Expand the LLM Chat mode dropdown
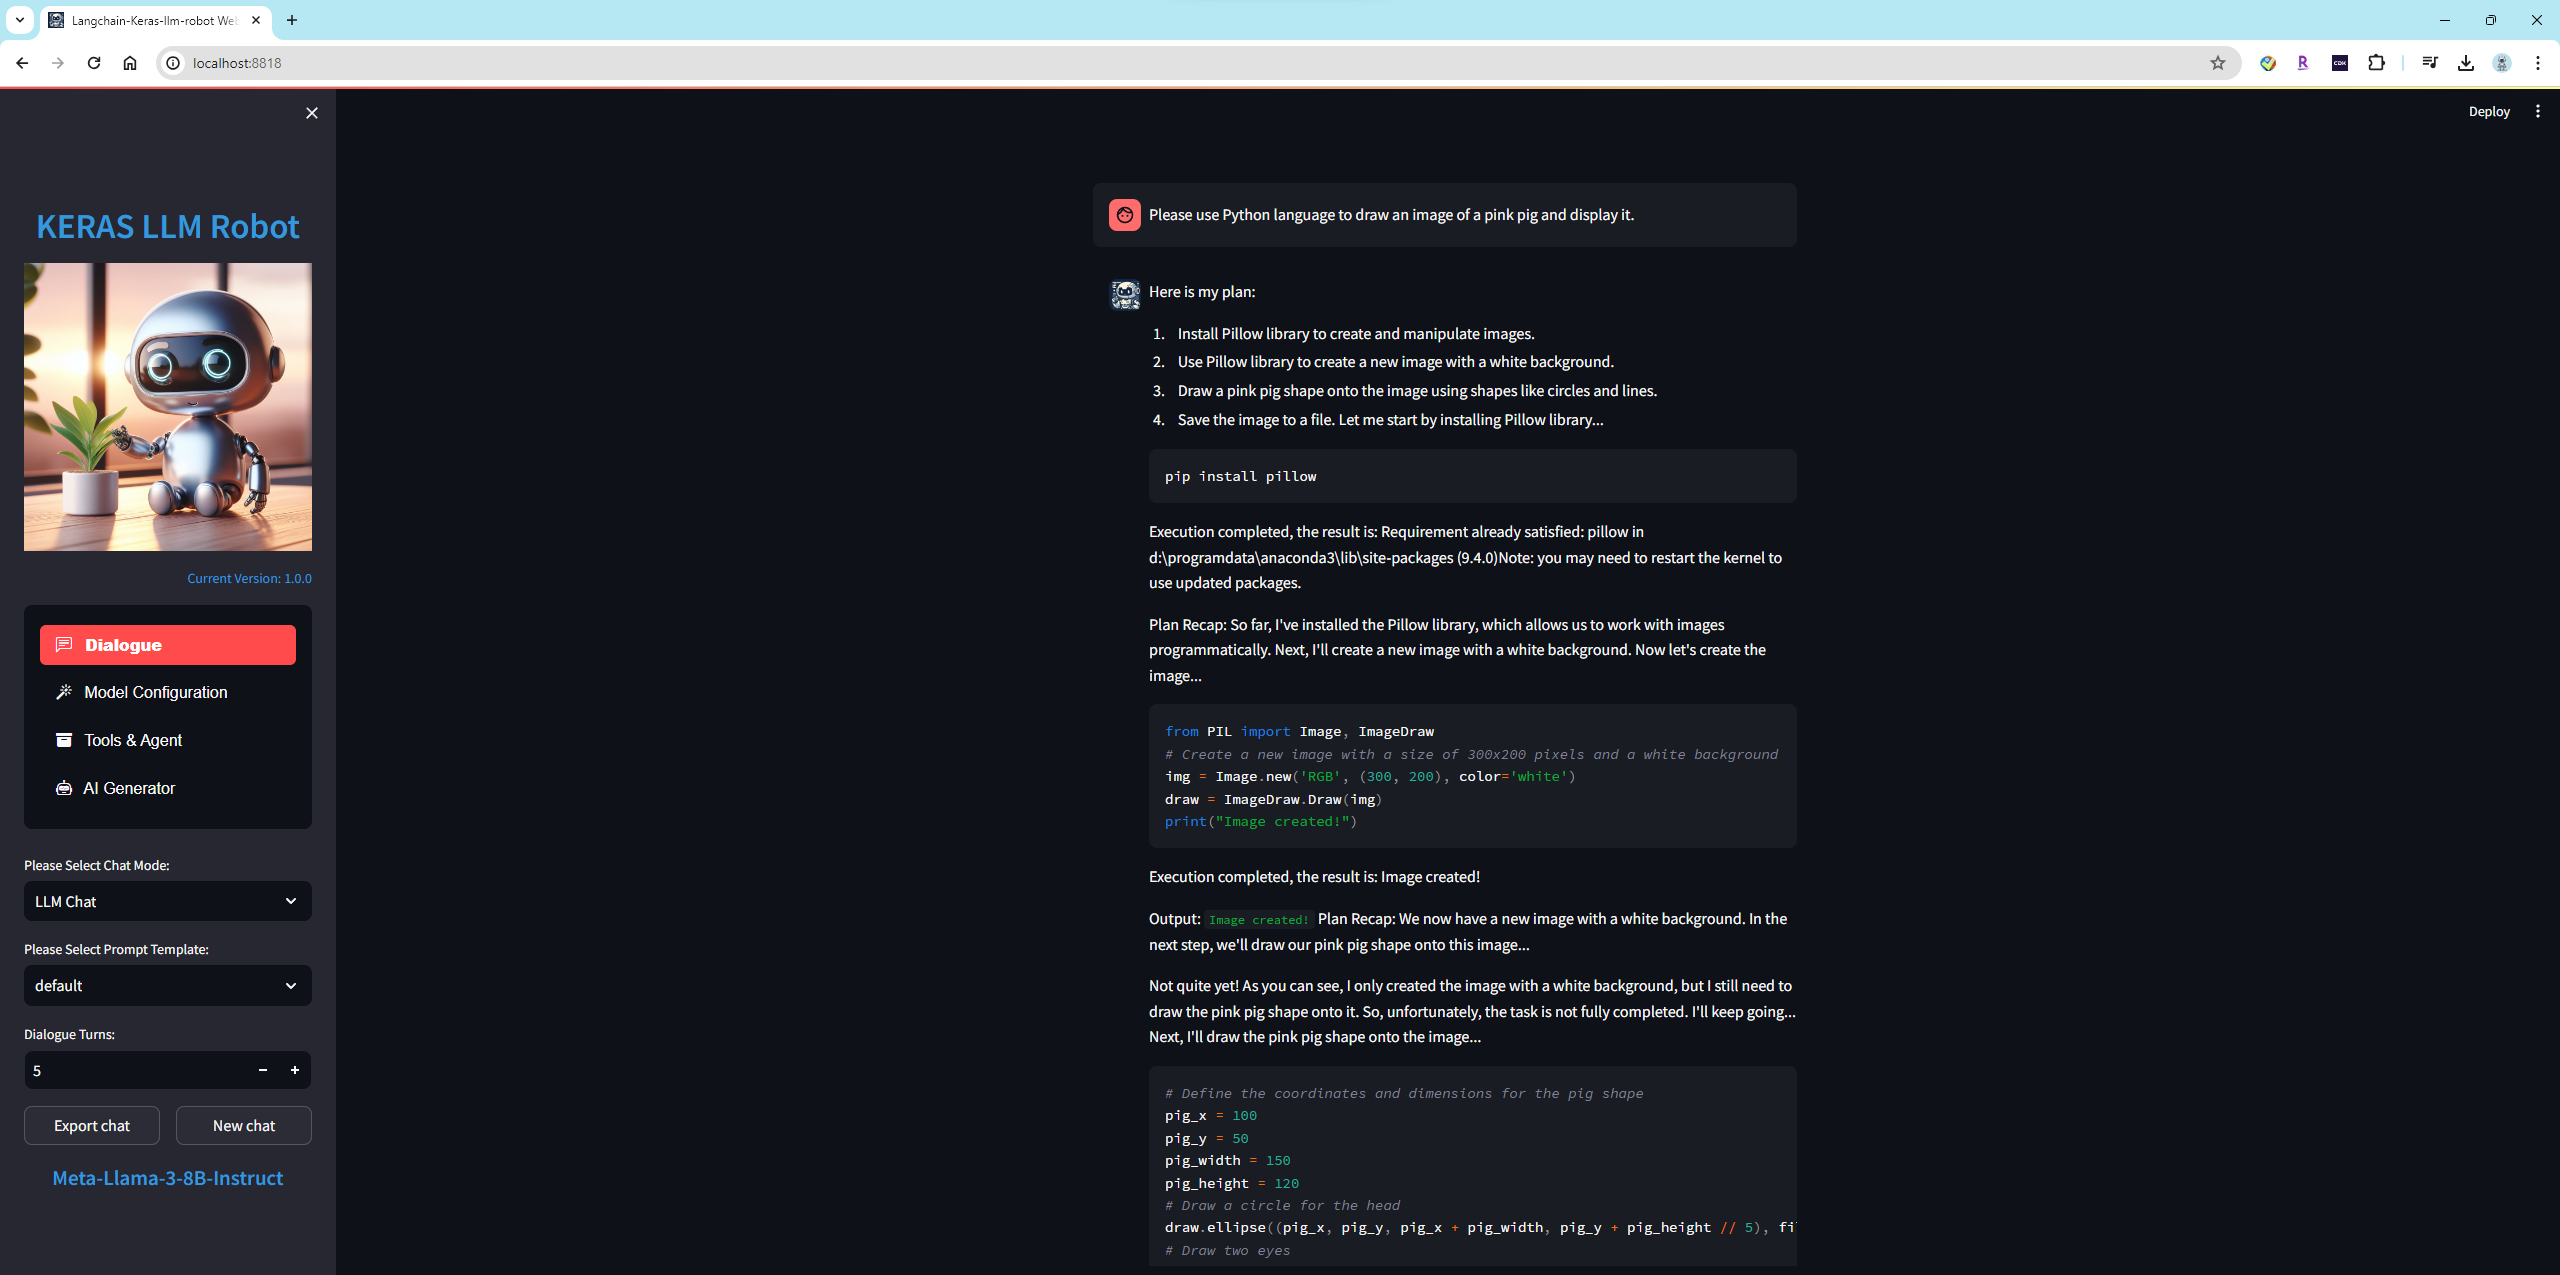Image resolution: width=2560 pixels, height=1275 pixels. (168, 901)
